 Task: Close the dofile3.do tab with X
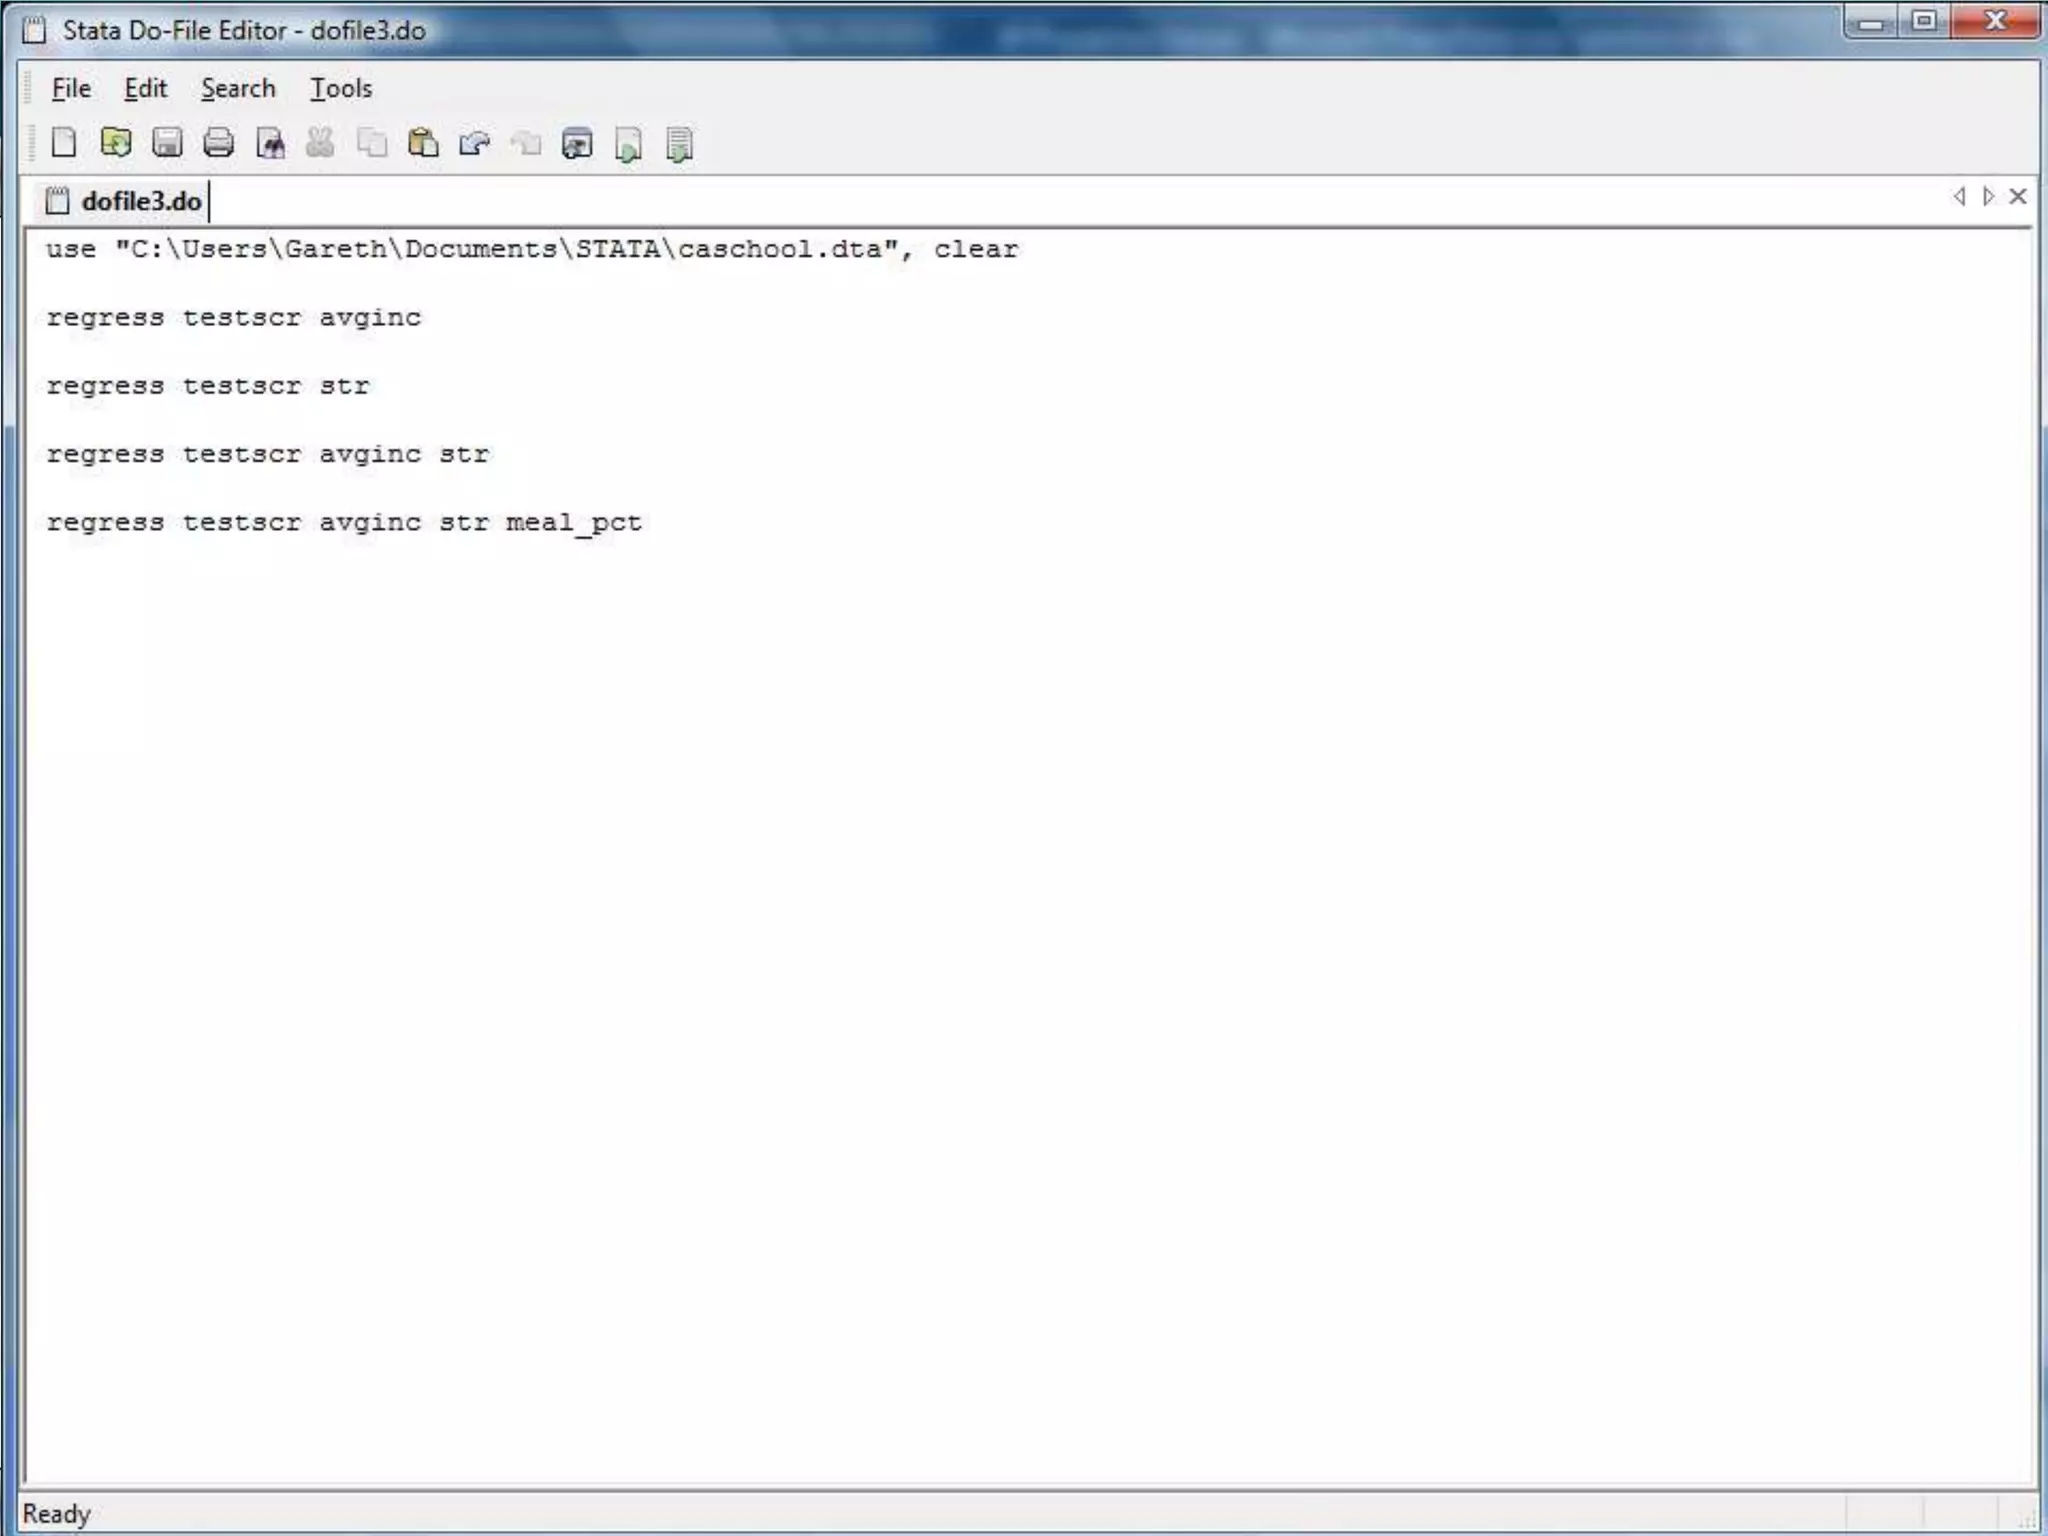click(2018, 196)
